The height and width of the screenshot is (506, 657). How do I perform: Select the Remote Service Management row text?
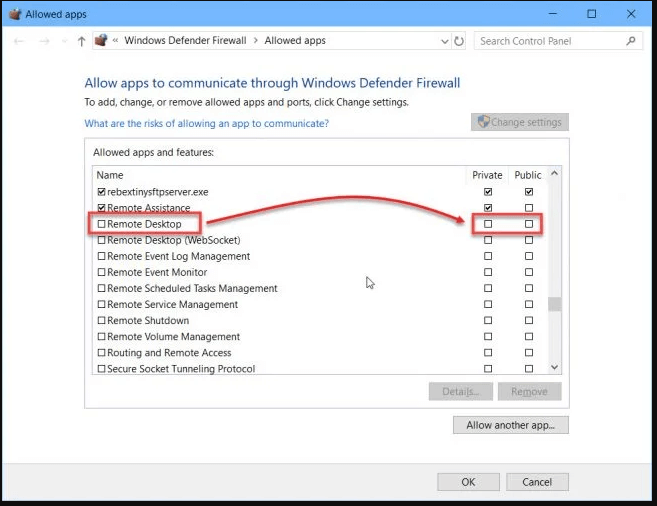click(173, 305)
